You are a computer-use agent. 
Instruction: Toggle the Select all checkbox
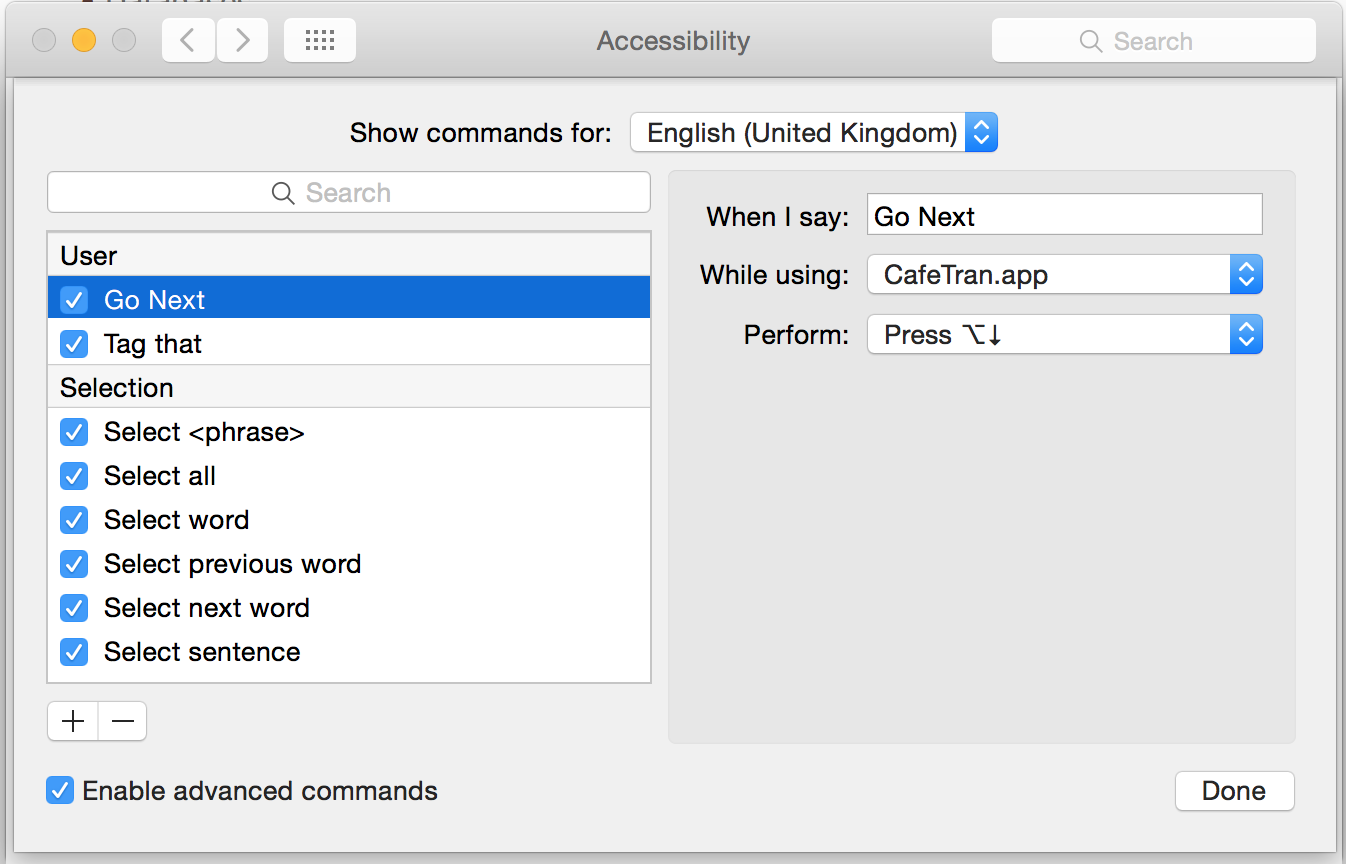tap(74, 476)
